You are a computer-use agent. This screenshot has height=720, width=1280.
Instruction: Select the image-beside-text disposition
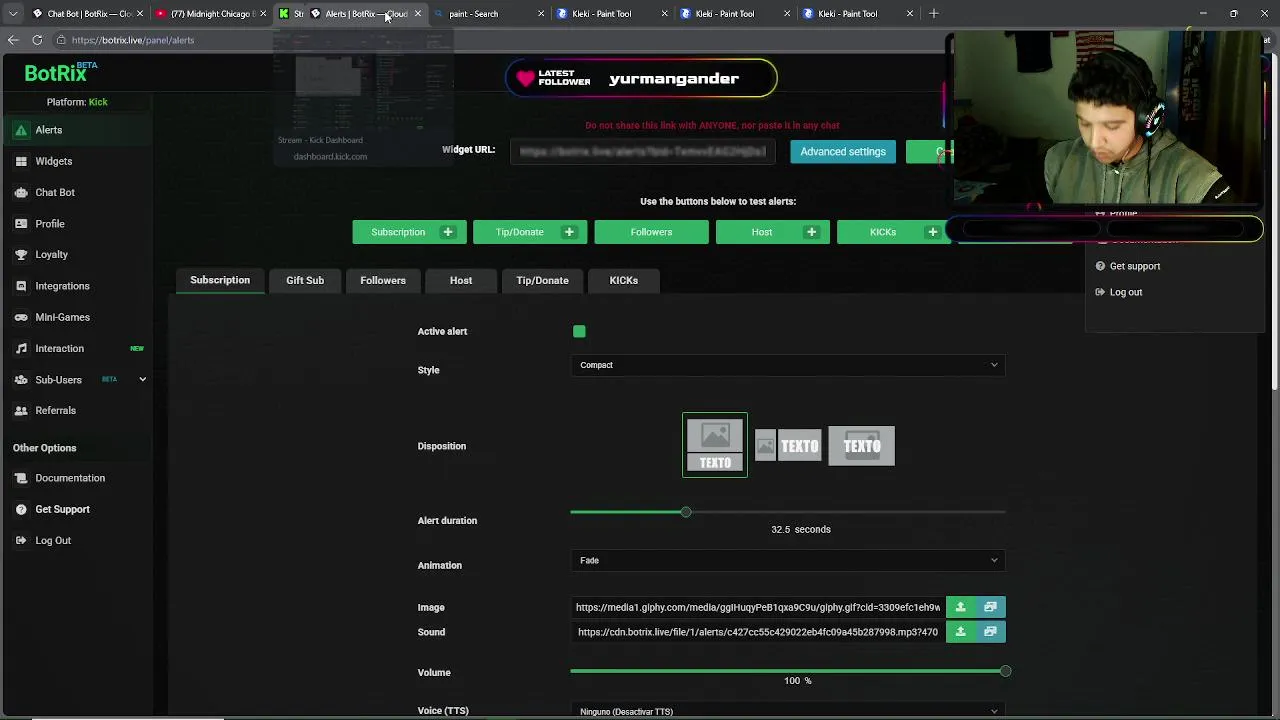pos(788,446)
